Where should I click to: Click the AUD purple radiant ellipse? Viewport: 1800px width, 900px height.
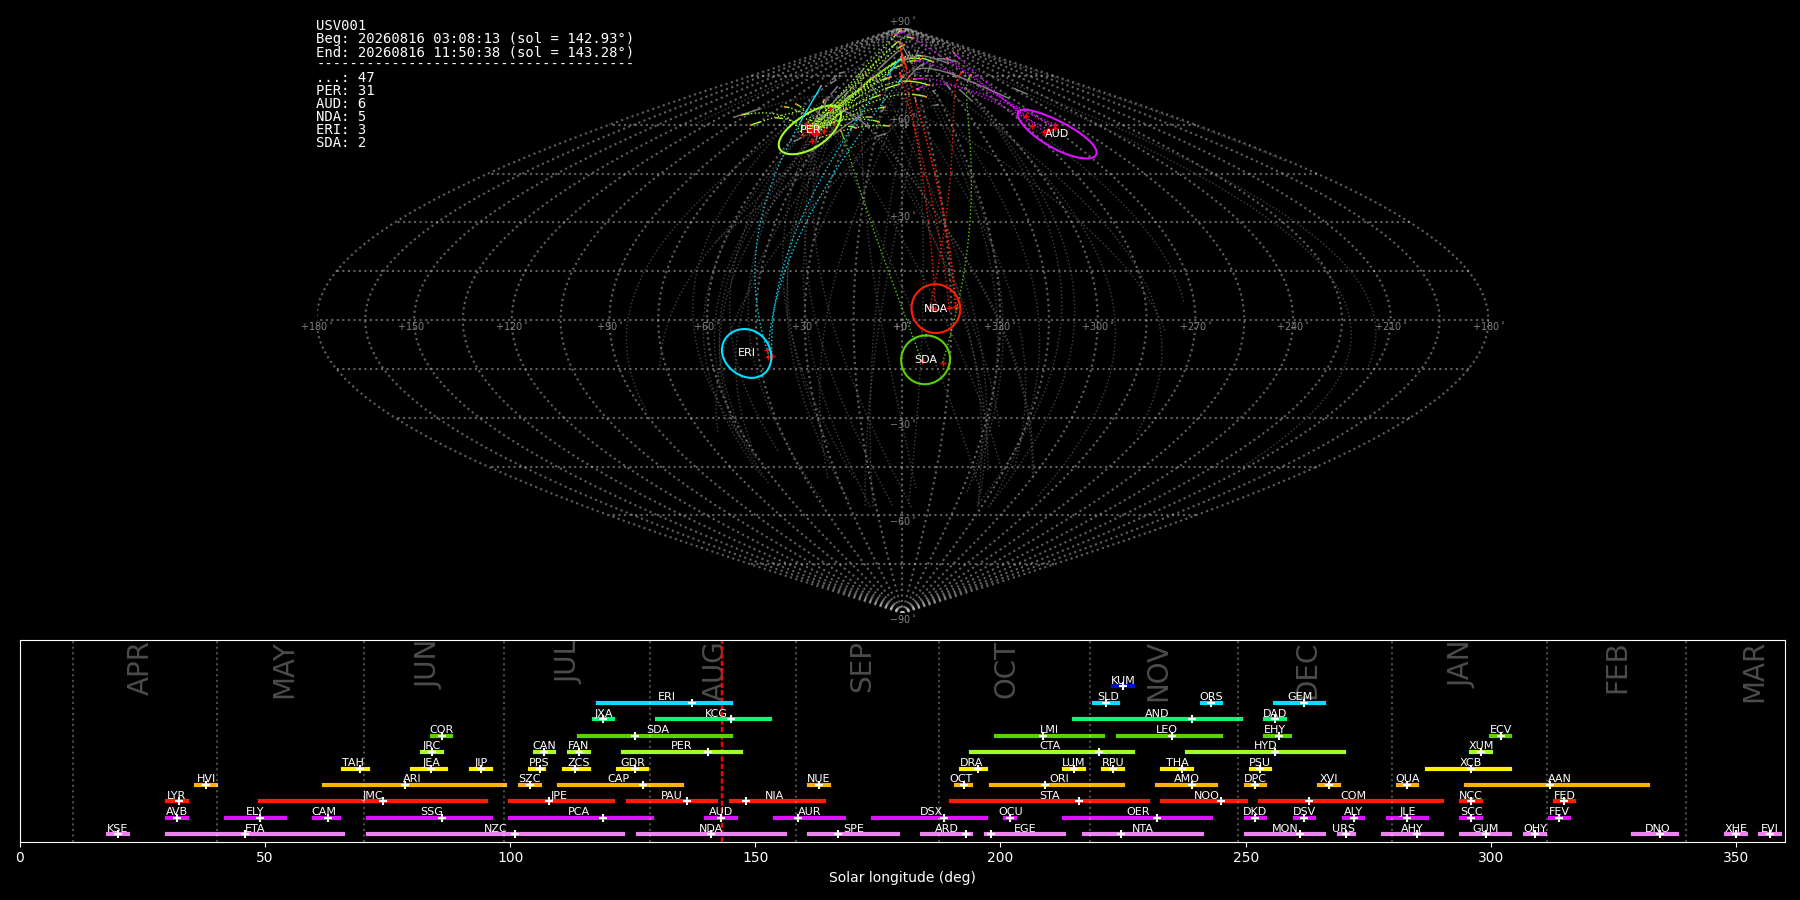pos(1057,134)
